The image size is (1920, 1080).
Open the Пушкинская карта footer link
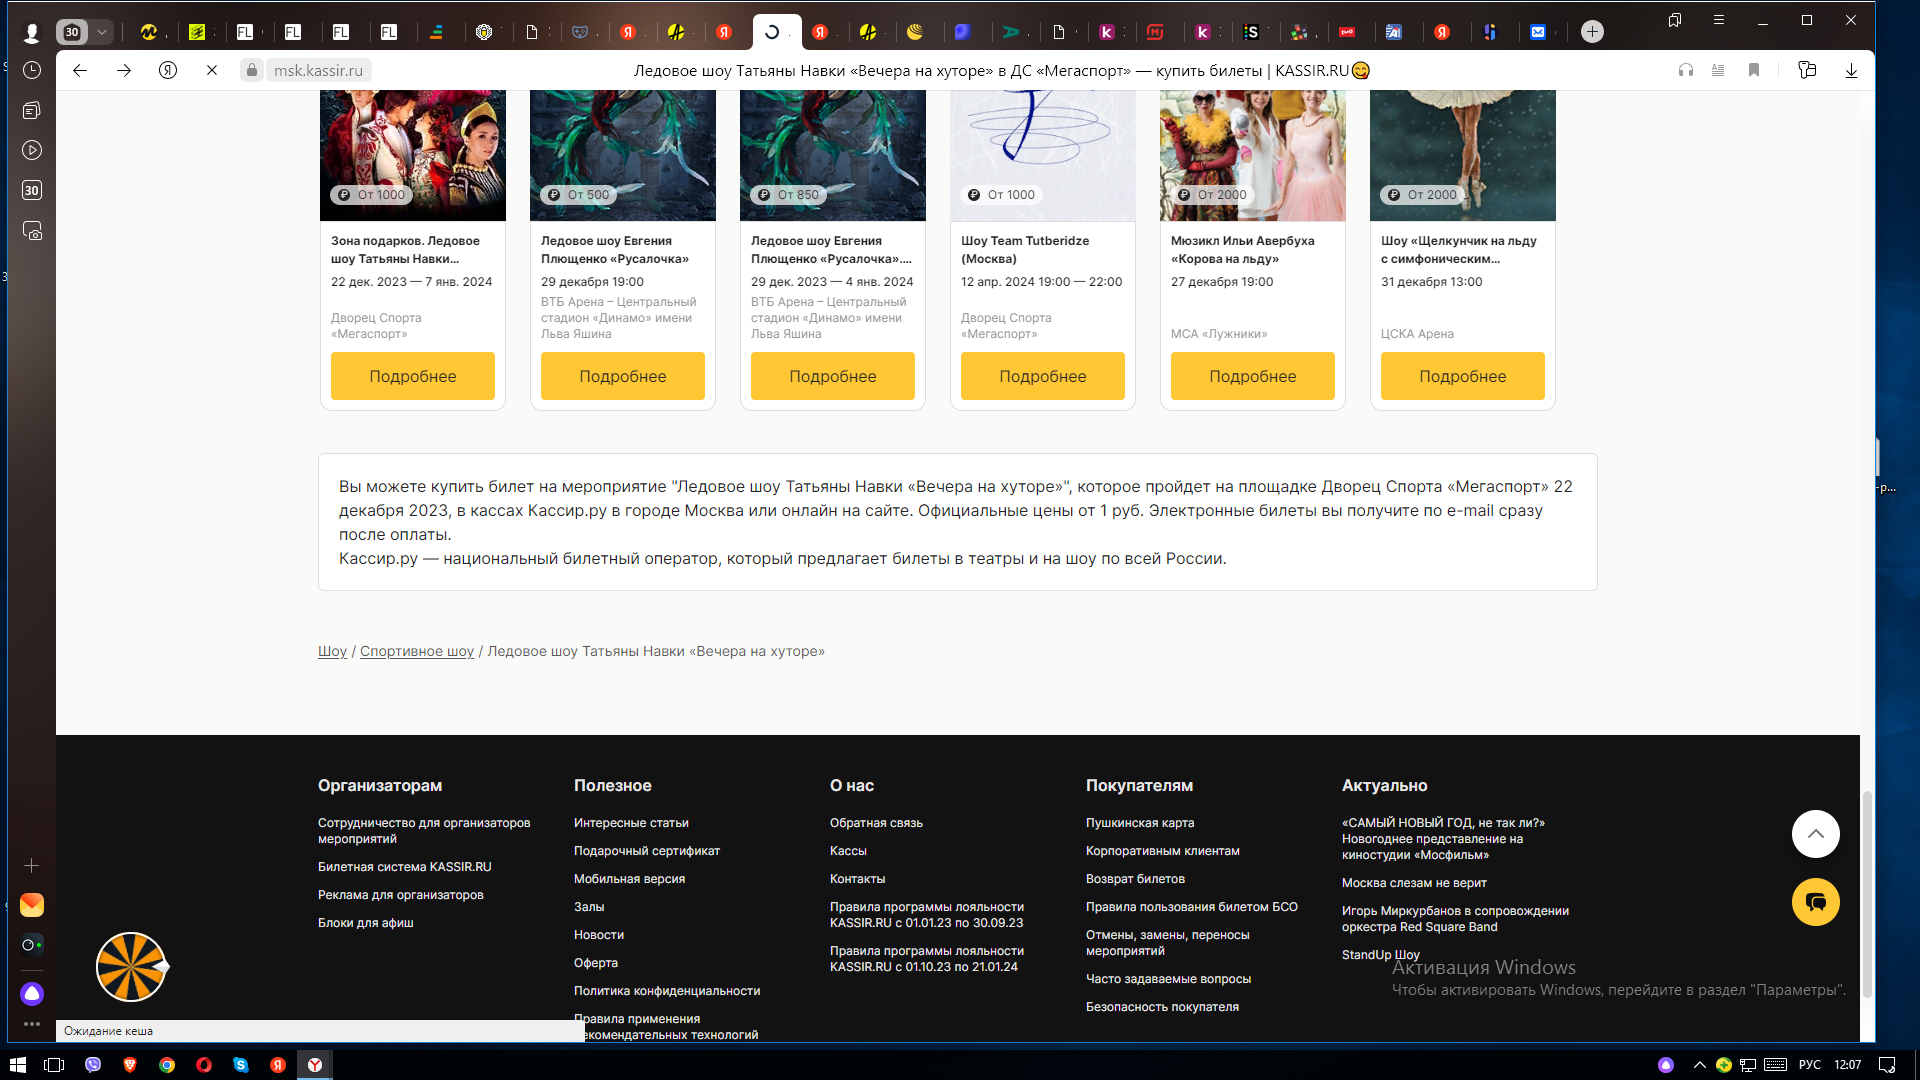tap(1140, 823)
